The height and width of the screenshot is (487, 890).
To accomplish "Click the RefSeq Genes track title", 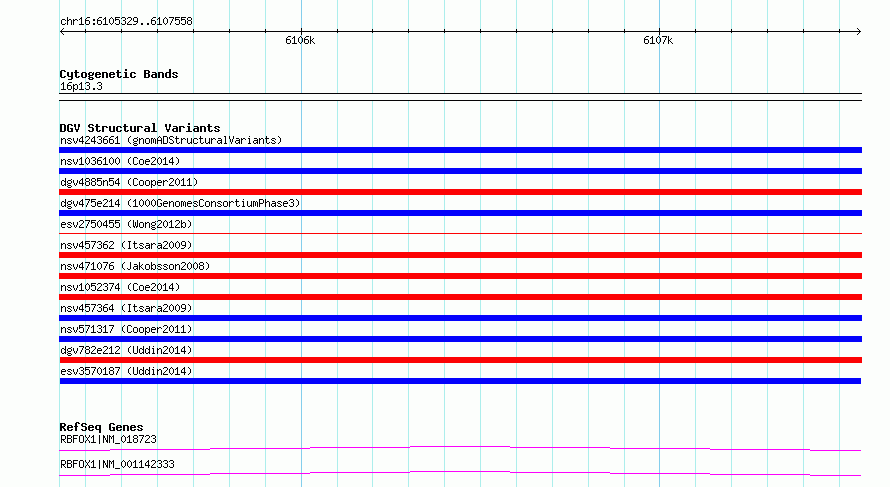I will [101, 427].
